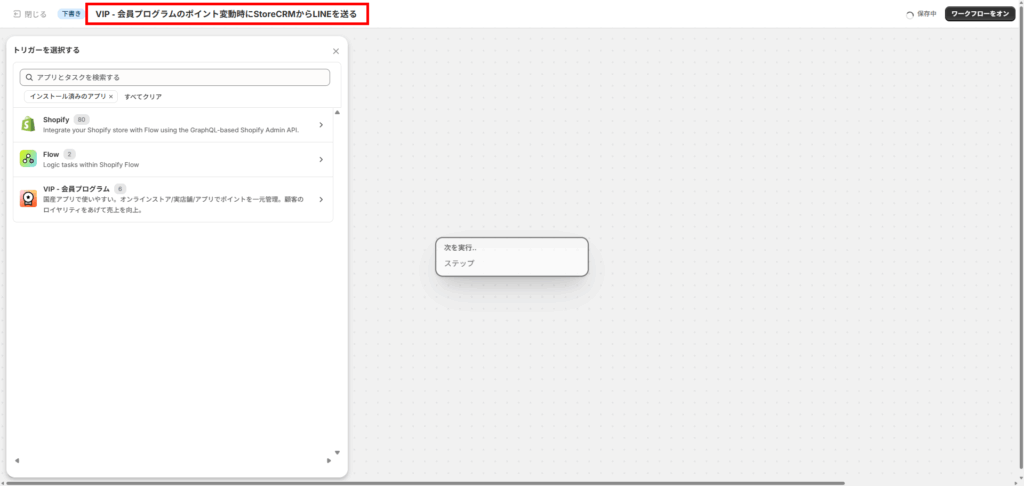Select the ステップ item in workflow node

point(459,264)
